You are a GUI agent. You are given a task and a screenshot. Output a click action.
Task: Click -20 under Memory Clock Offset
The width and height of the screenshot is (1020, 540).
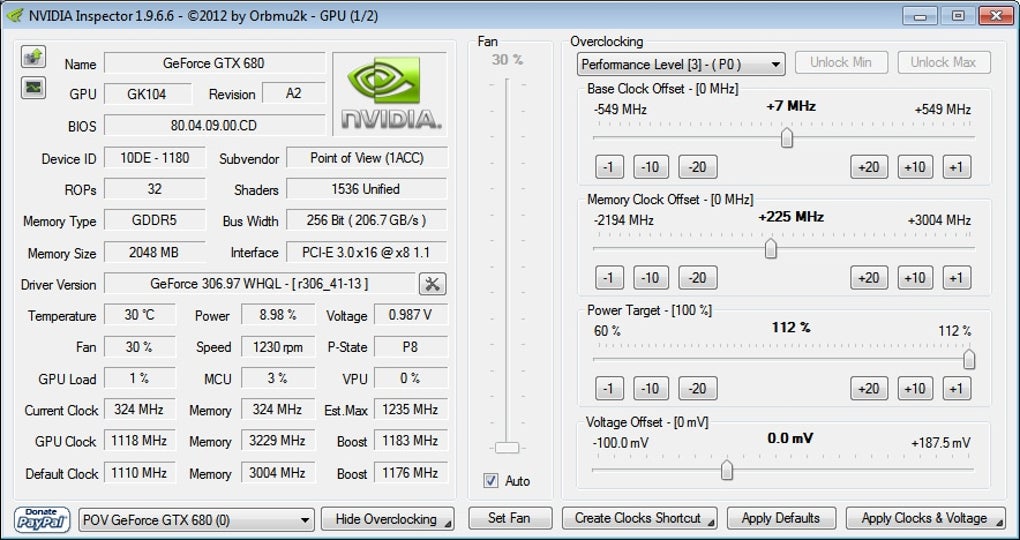[697, 278]
